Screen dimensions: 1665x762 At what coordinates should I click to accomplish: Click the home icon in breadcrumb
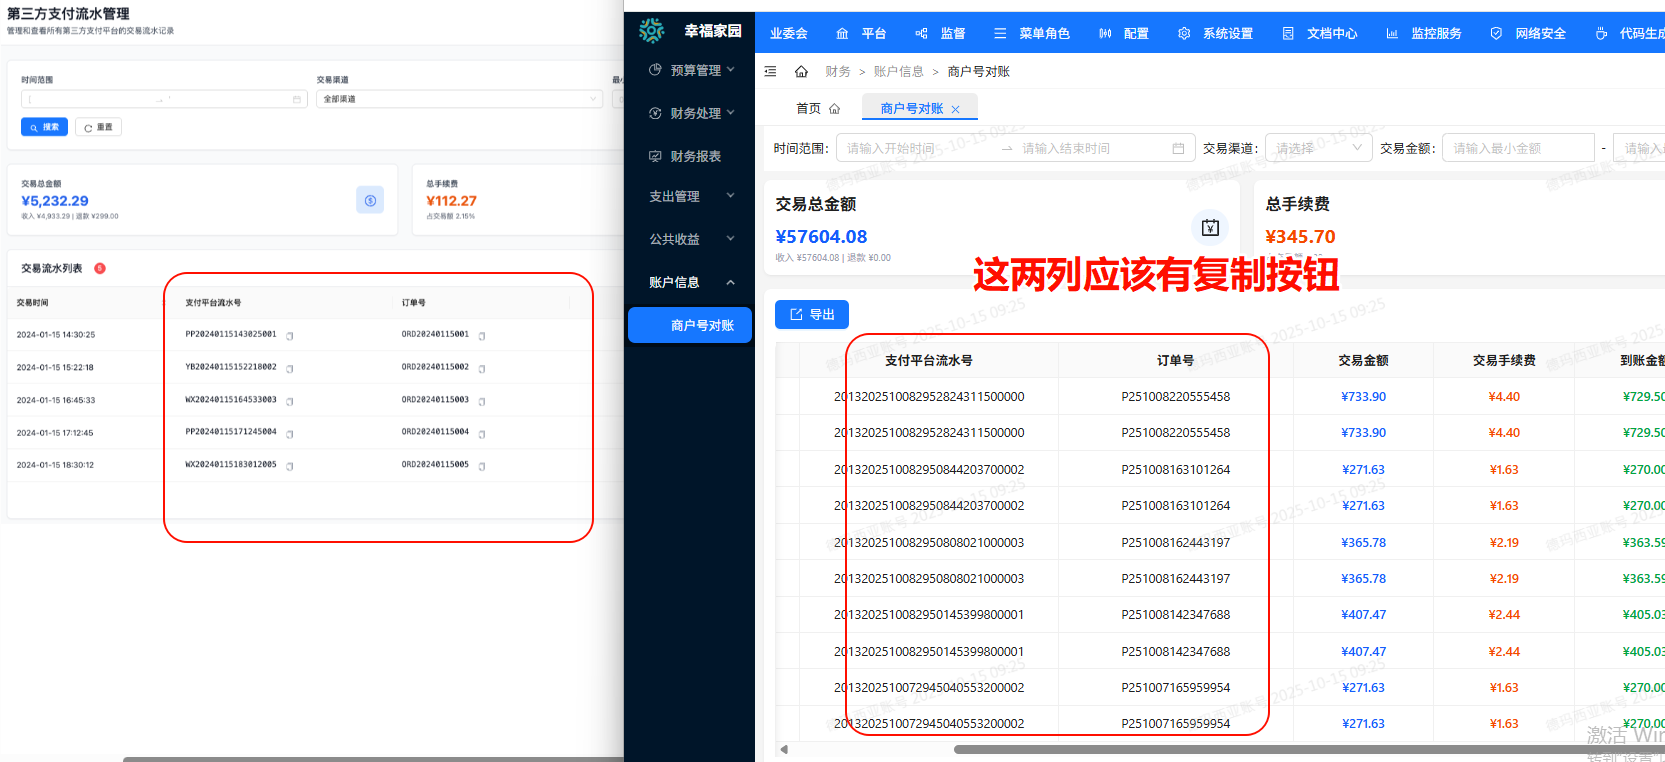(x=801, y=72)
